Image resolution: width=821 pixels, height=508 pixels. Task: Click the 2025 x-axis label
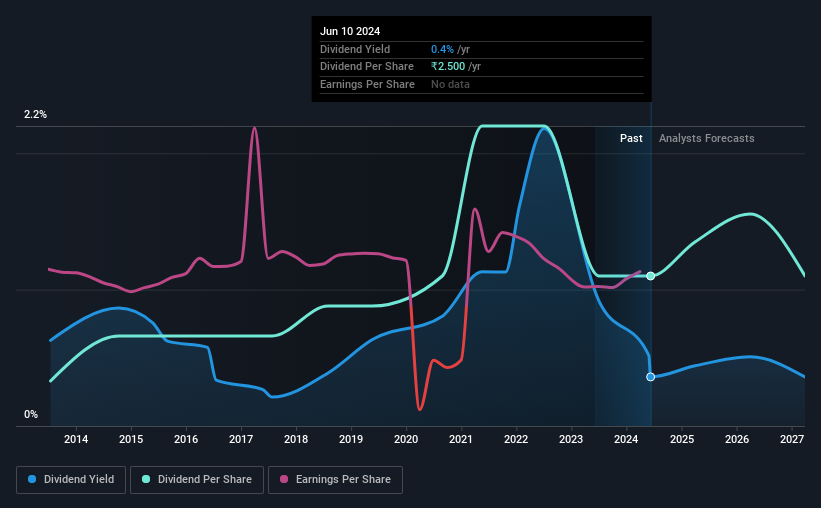pyautogui.click(x=682, y=439)
